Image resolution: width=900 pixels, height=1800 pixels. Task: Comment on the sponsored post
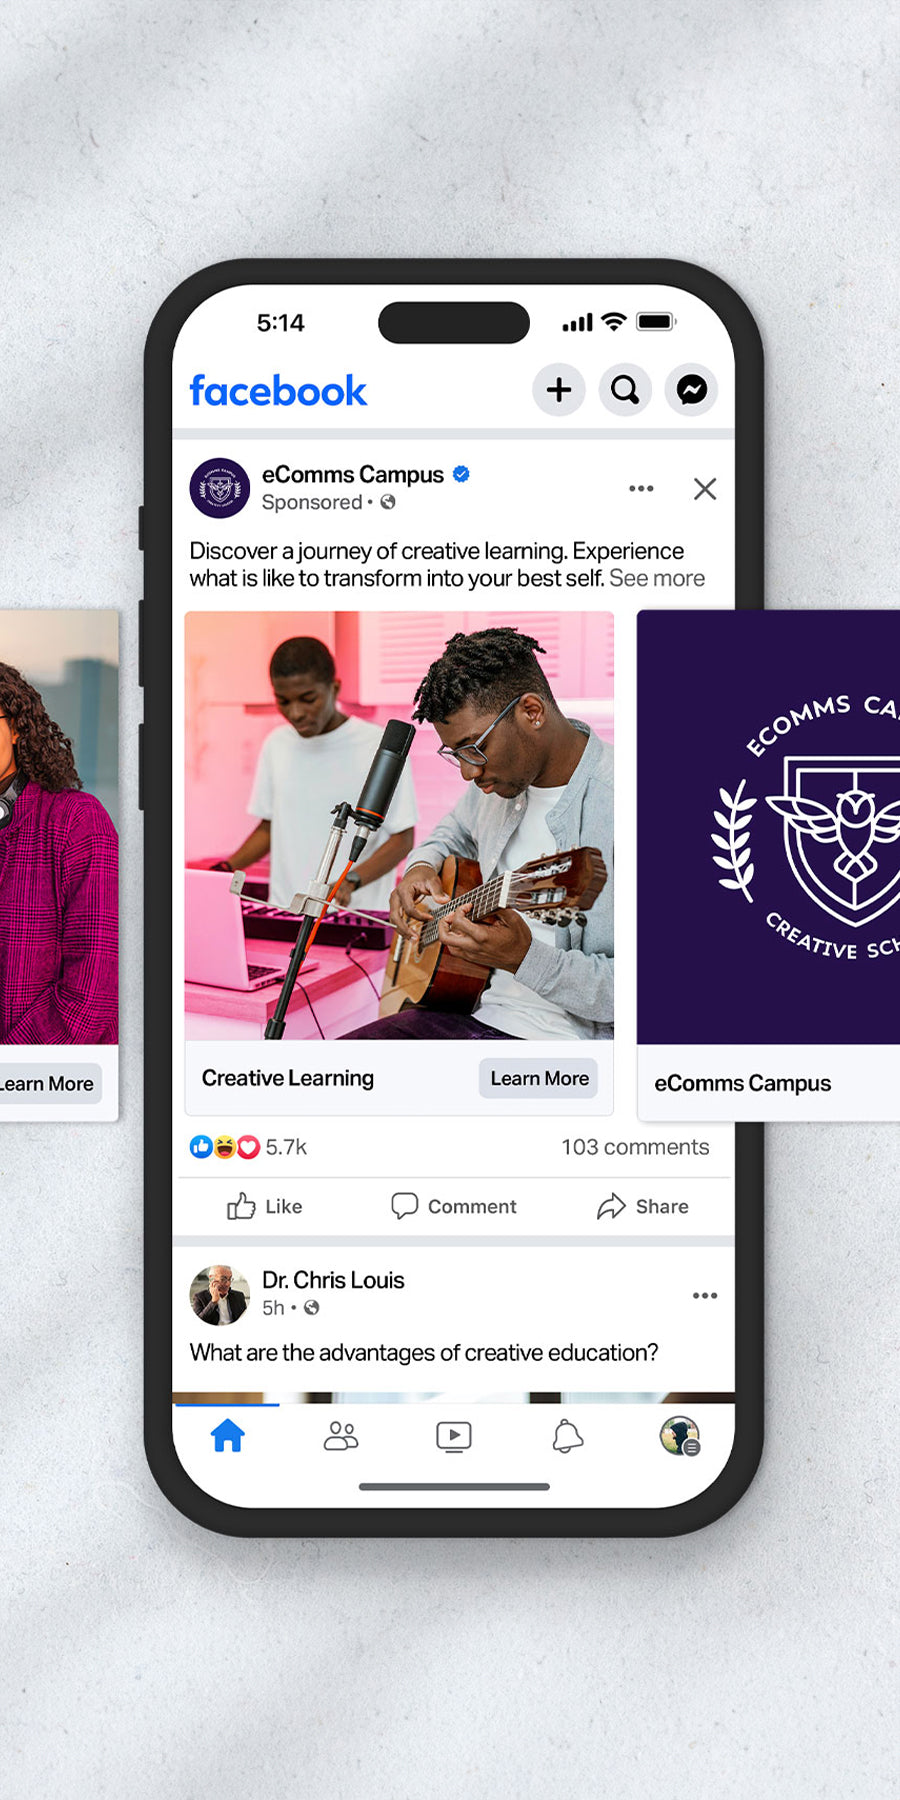pos(453,1206)
